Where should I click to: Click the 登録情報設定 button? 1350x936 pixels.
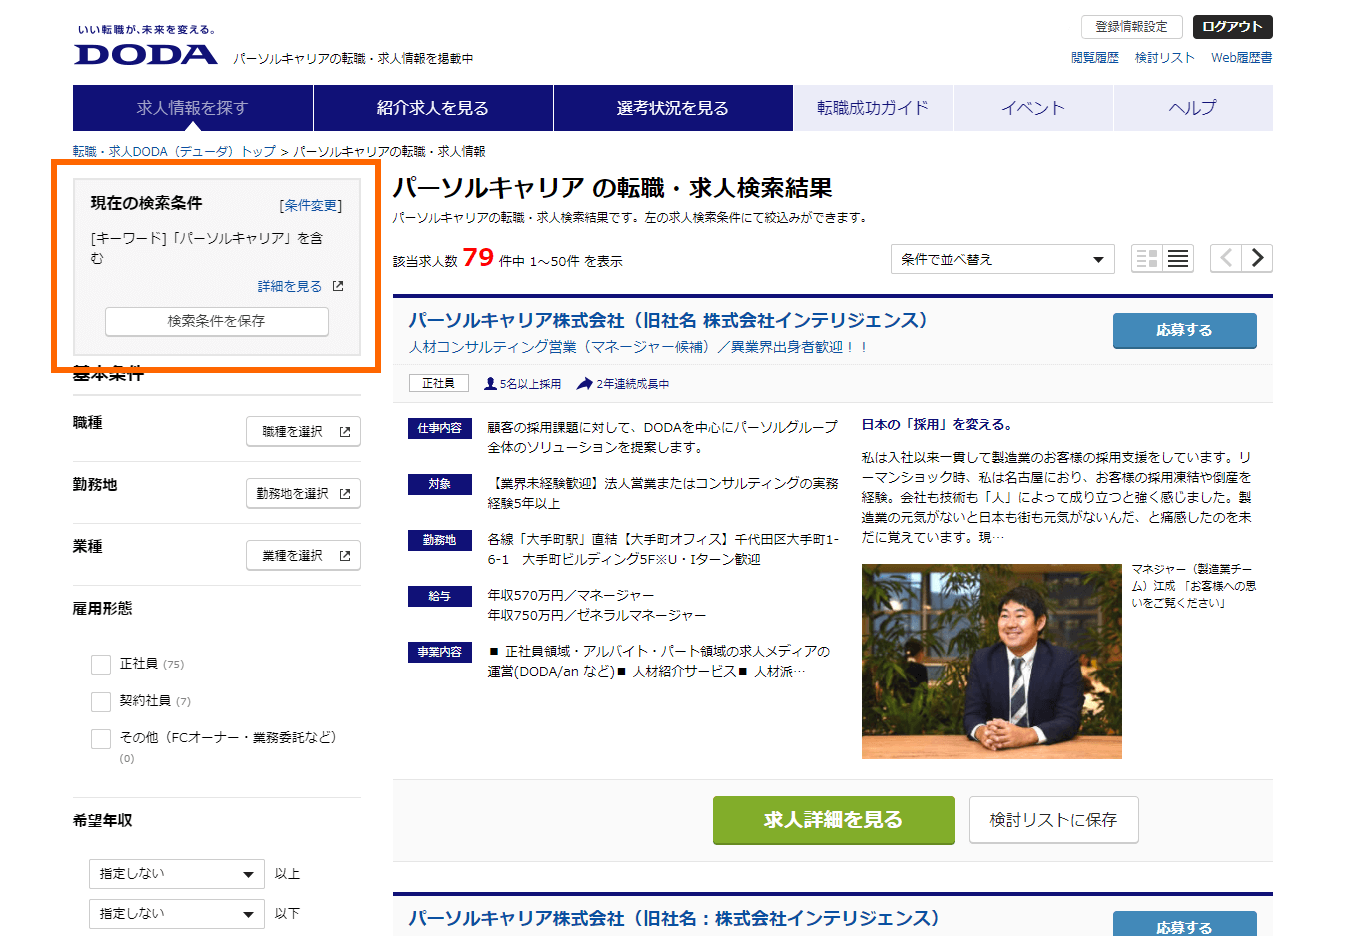1131,27
